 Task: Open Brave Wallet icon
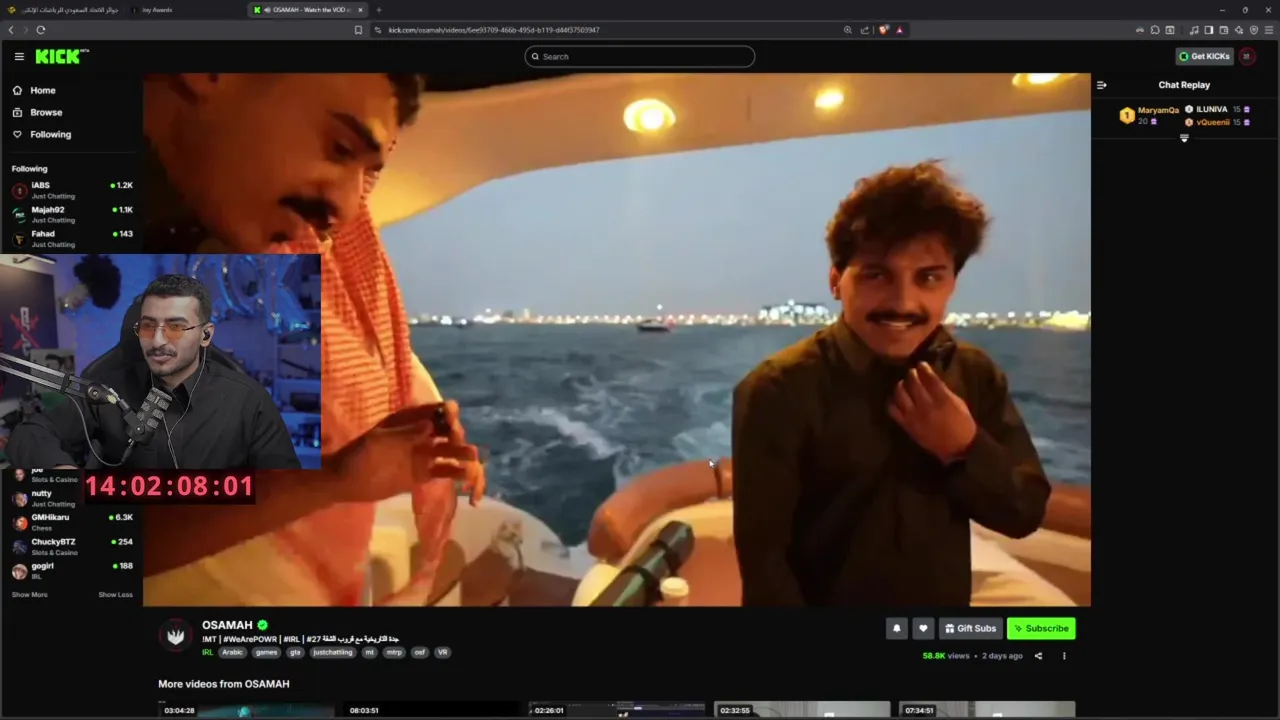(1223, 30)
